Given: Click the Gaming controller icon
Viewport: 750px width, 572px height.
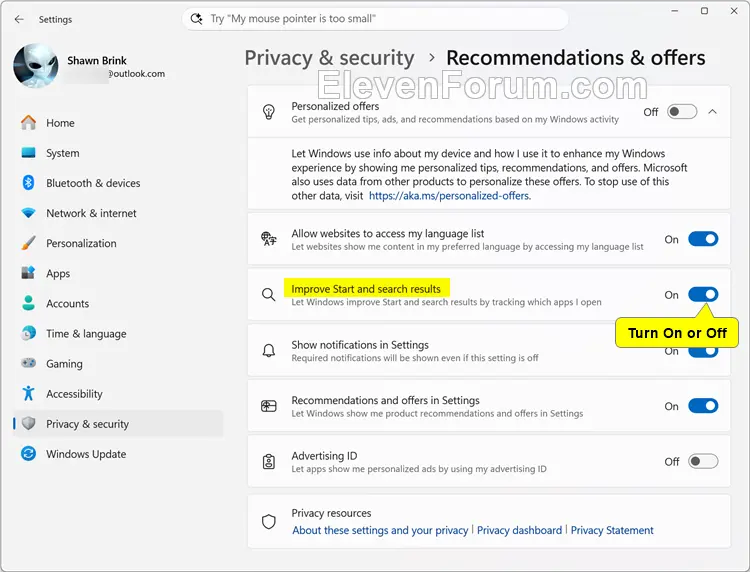Looking at the screenshot, I should pyautogui.click(x=29, y=363).
